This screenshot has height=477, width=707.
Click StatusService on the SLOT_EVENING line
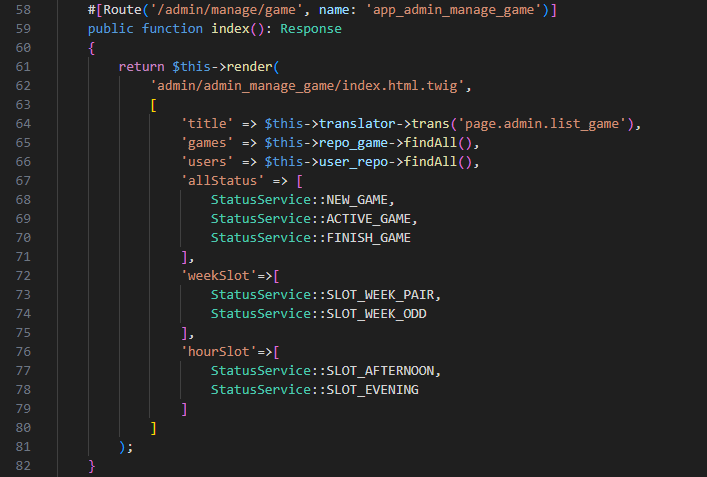click(x=261, y=390)
